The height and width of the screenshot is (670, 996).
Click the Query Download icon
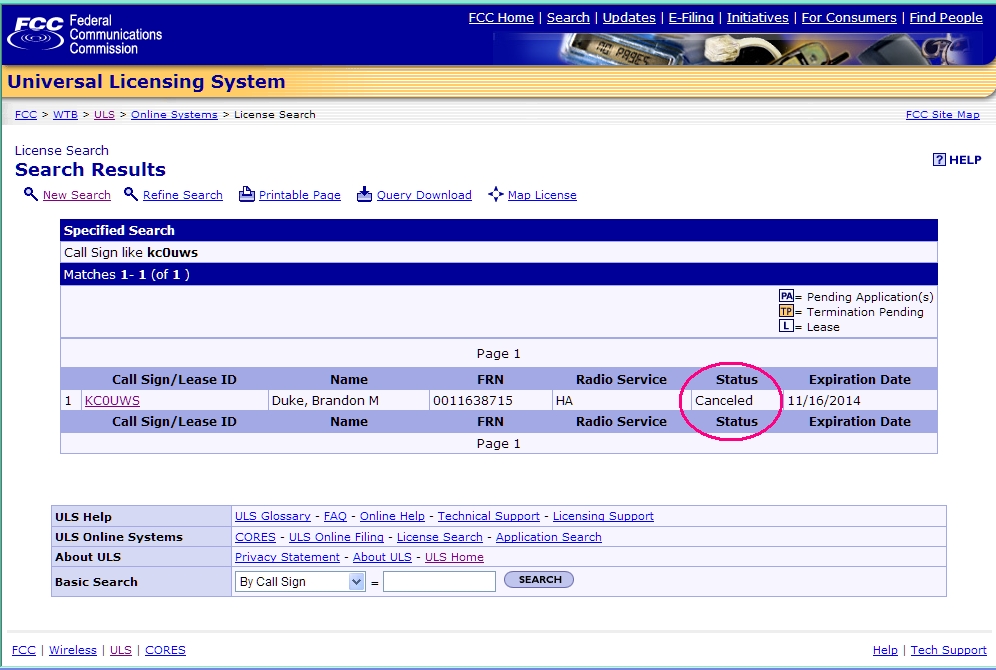pos(364,194)
